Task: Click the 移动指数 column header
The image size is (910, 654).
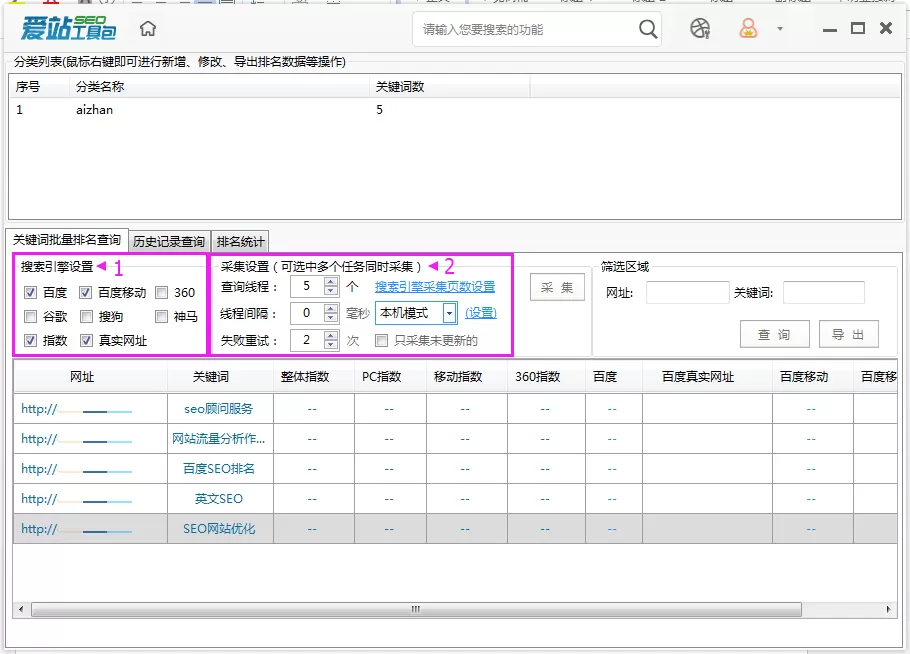Action: (467, 377)
